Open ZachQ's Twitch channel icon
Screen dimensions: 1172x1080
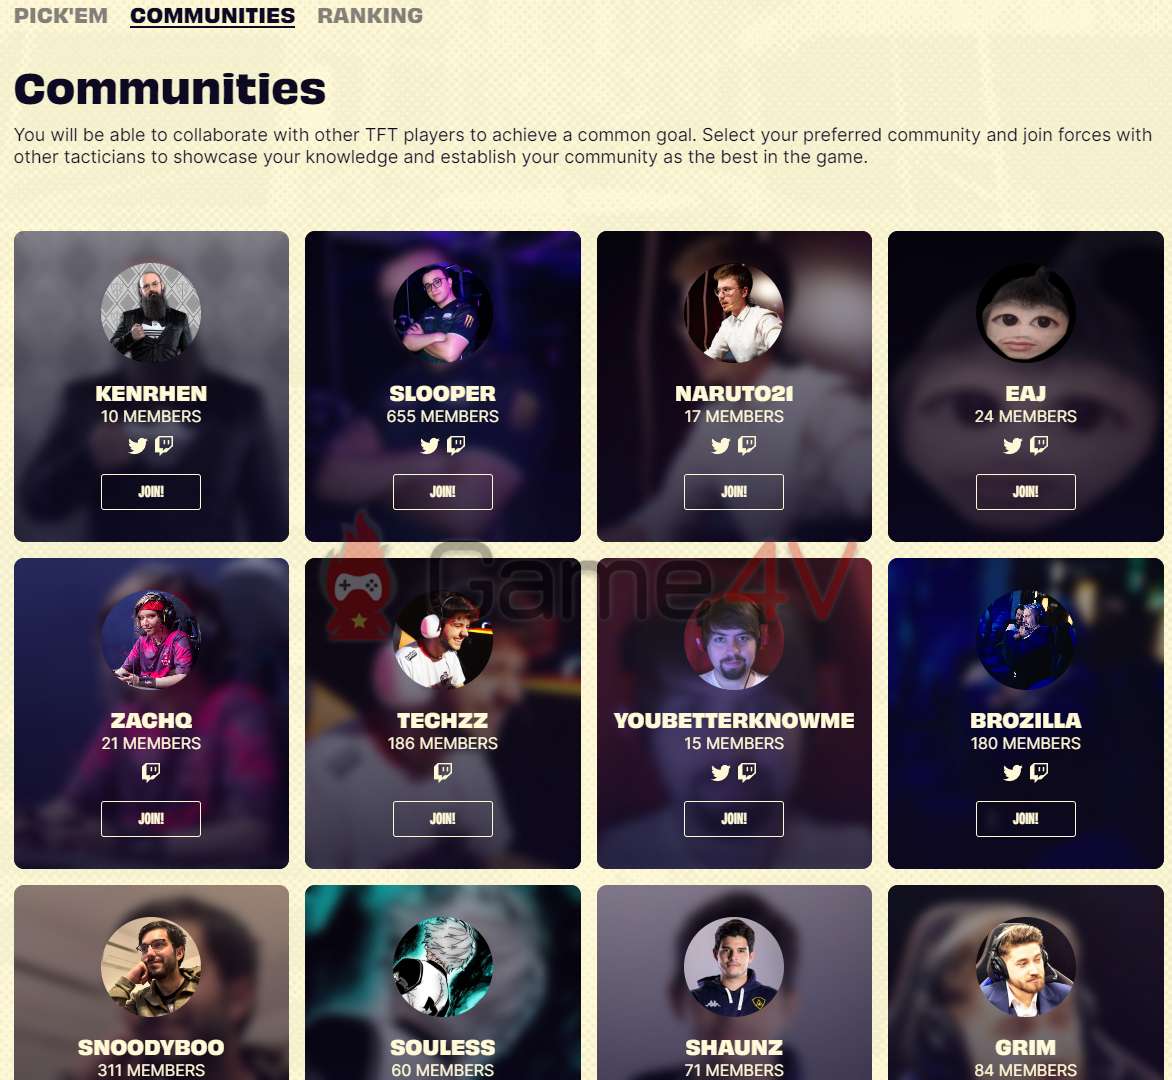coord(151,772)
